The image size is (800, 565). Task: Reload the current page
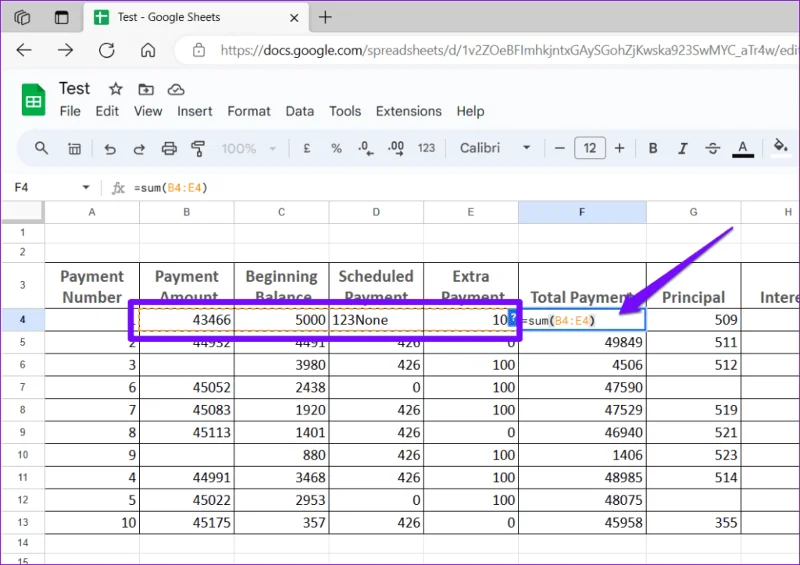pyautogui.click(x=107, y=50)
